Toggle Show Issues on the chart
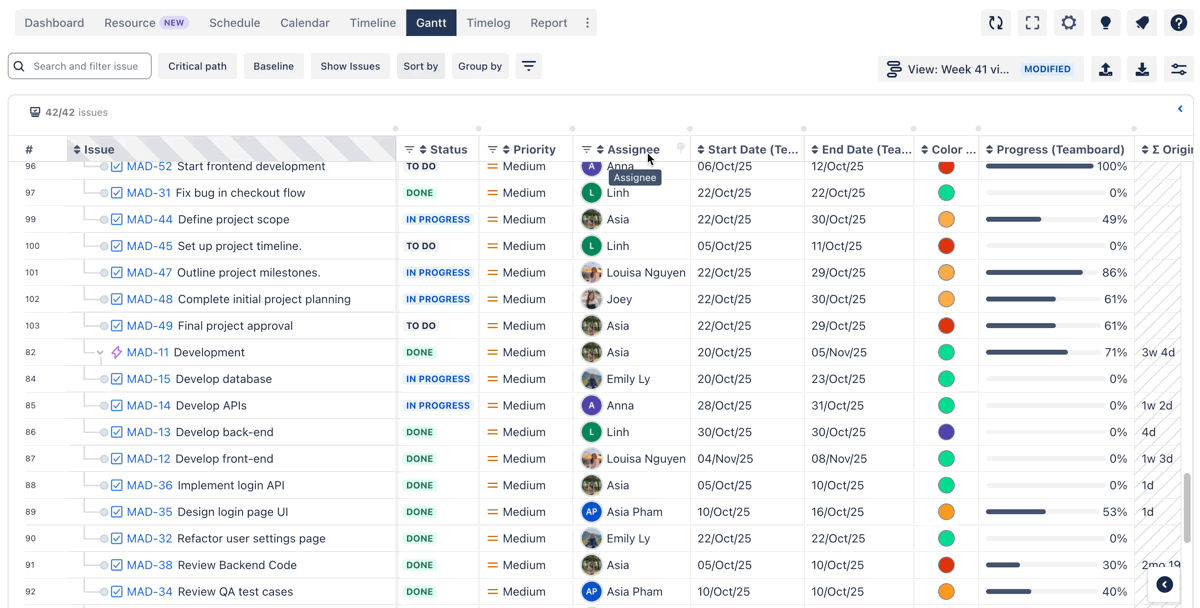 click(x=350, y=66)
